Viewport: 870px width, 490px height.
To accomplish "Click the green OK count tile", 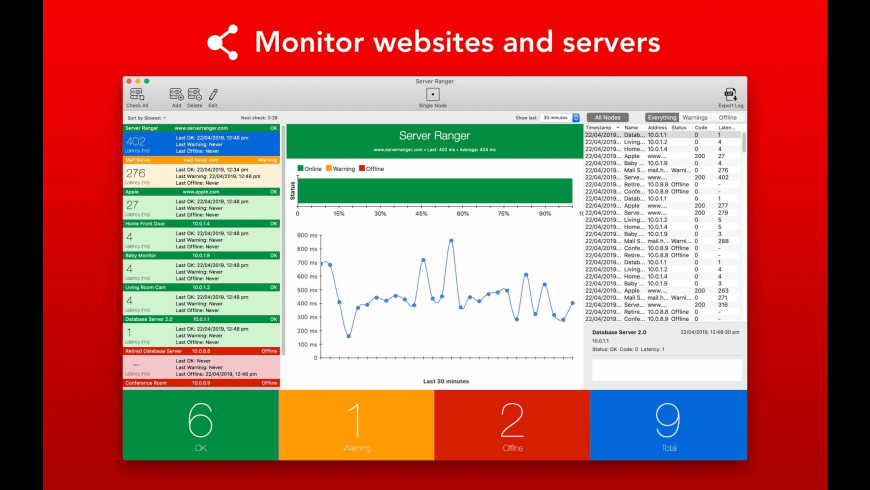I will click(x=200, y=425).
